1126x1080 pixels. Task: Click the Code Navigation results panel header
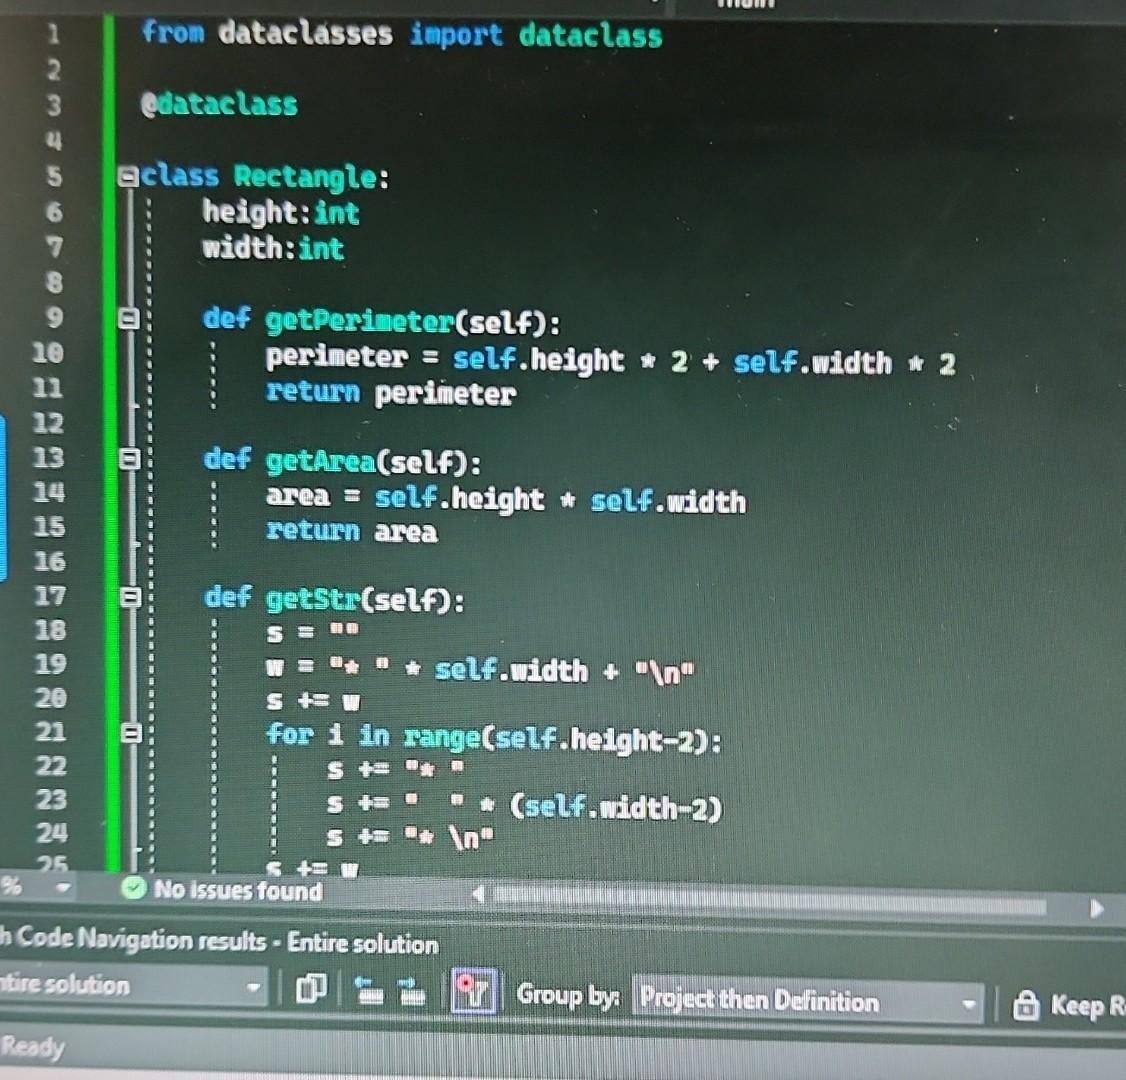coord(220,943)
